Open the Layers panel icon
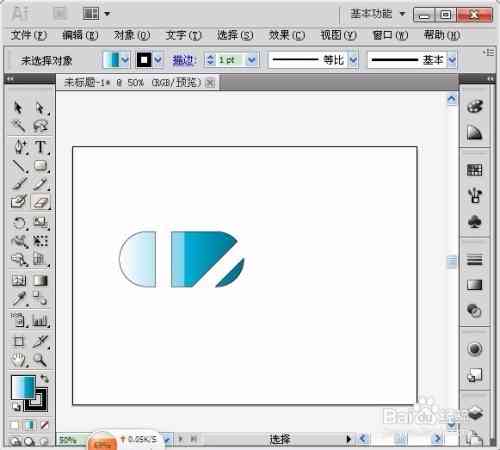Viewport: 500px width, 450px height. point(475,413)
